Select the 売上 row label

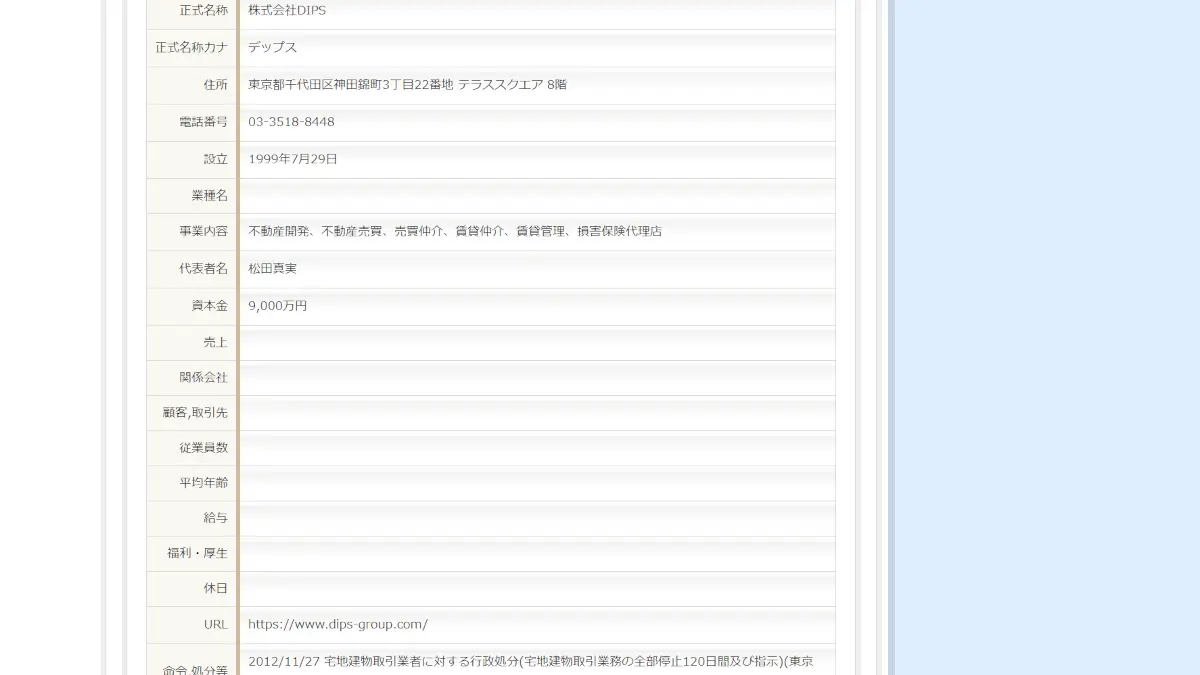(215, 343)
